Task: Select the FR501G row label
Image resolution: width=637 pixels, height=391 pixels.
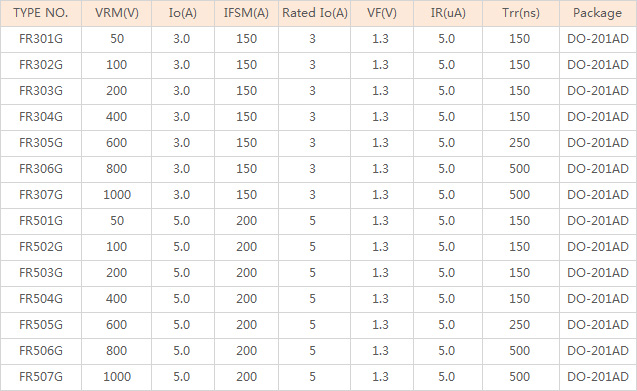Action: click(x=41, y=221)
